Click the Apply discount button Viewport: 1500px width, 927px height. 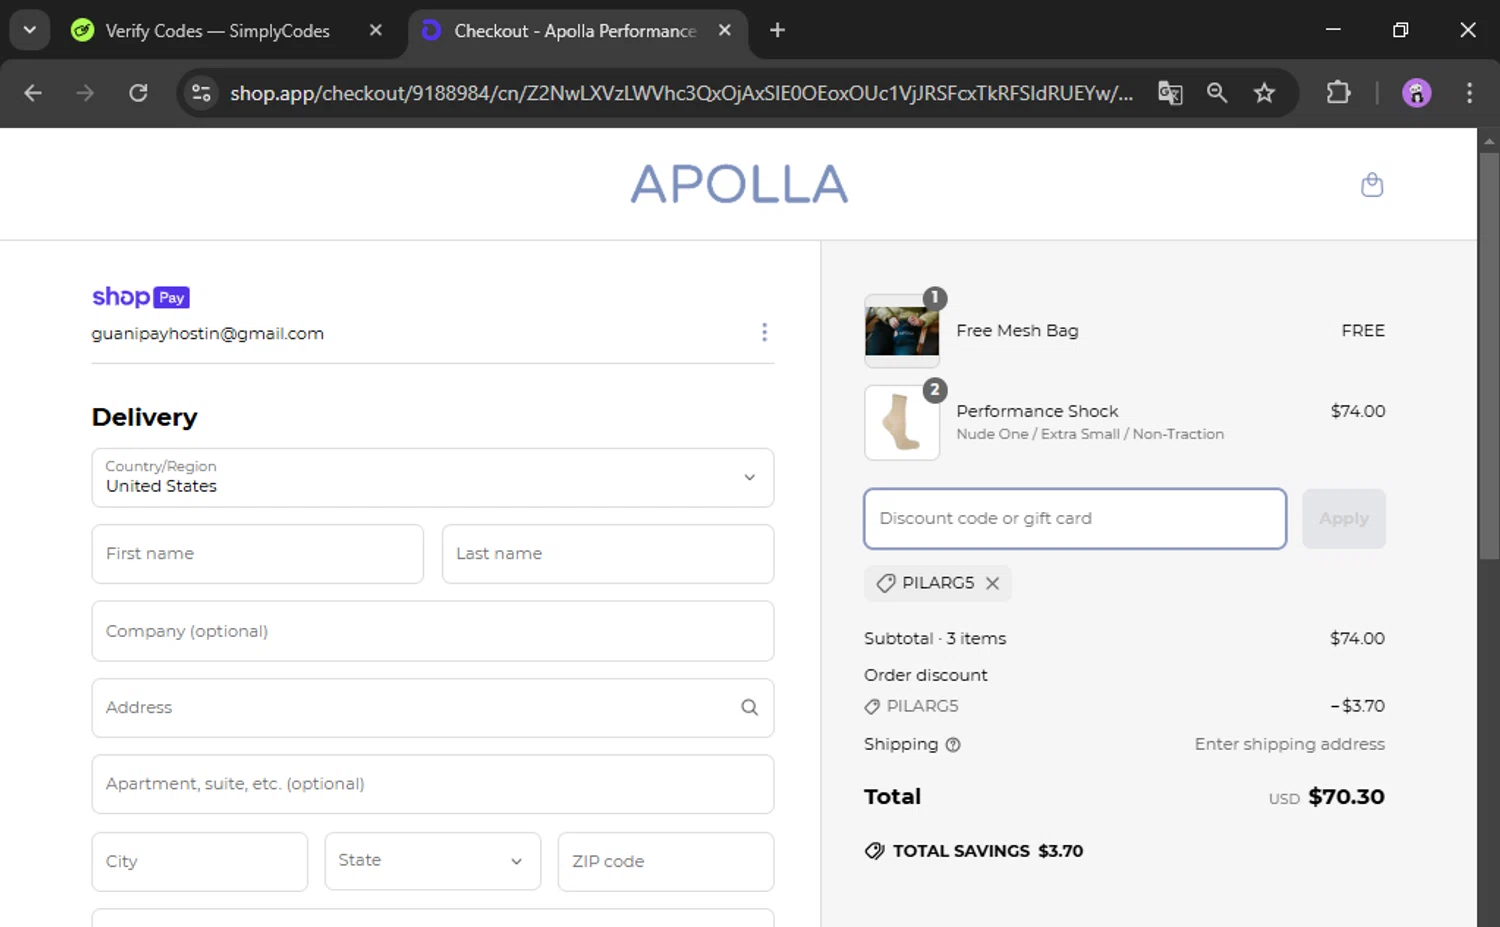pyautogui.click(x=1343, y=519)
